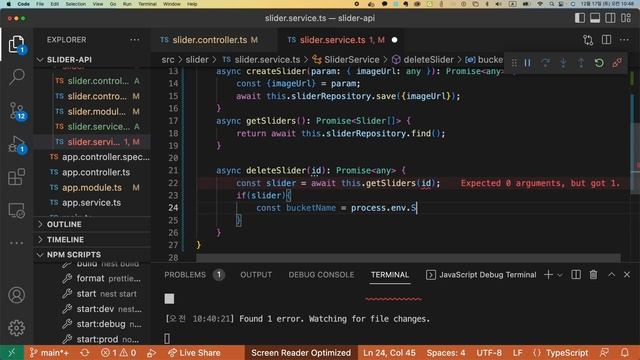Change indentation via Spaces: 4

(x=446, y=353)
